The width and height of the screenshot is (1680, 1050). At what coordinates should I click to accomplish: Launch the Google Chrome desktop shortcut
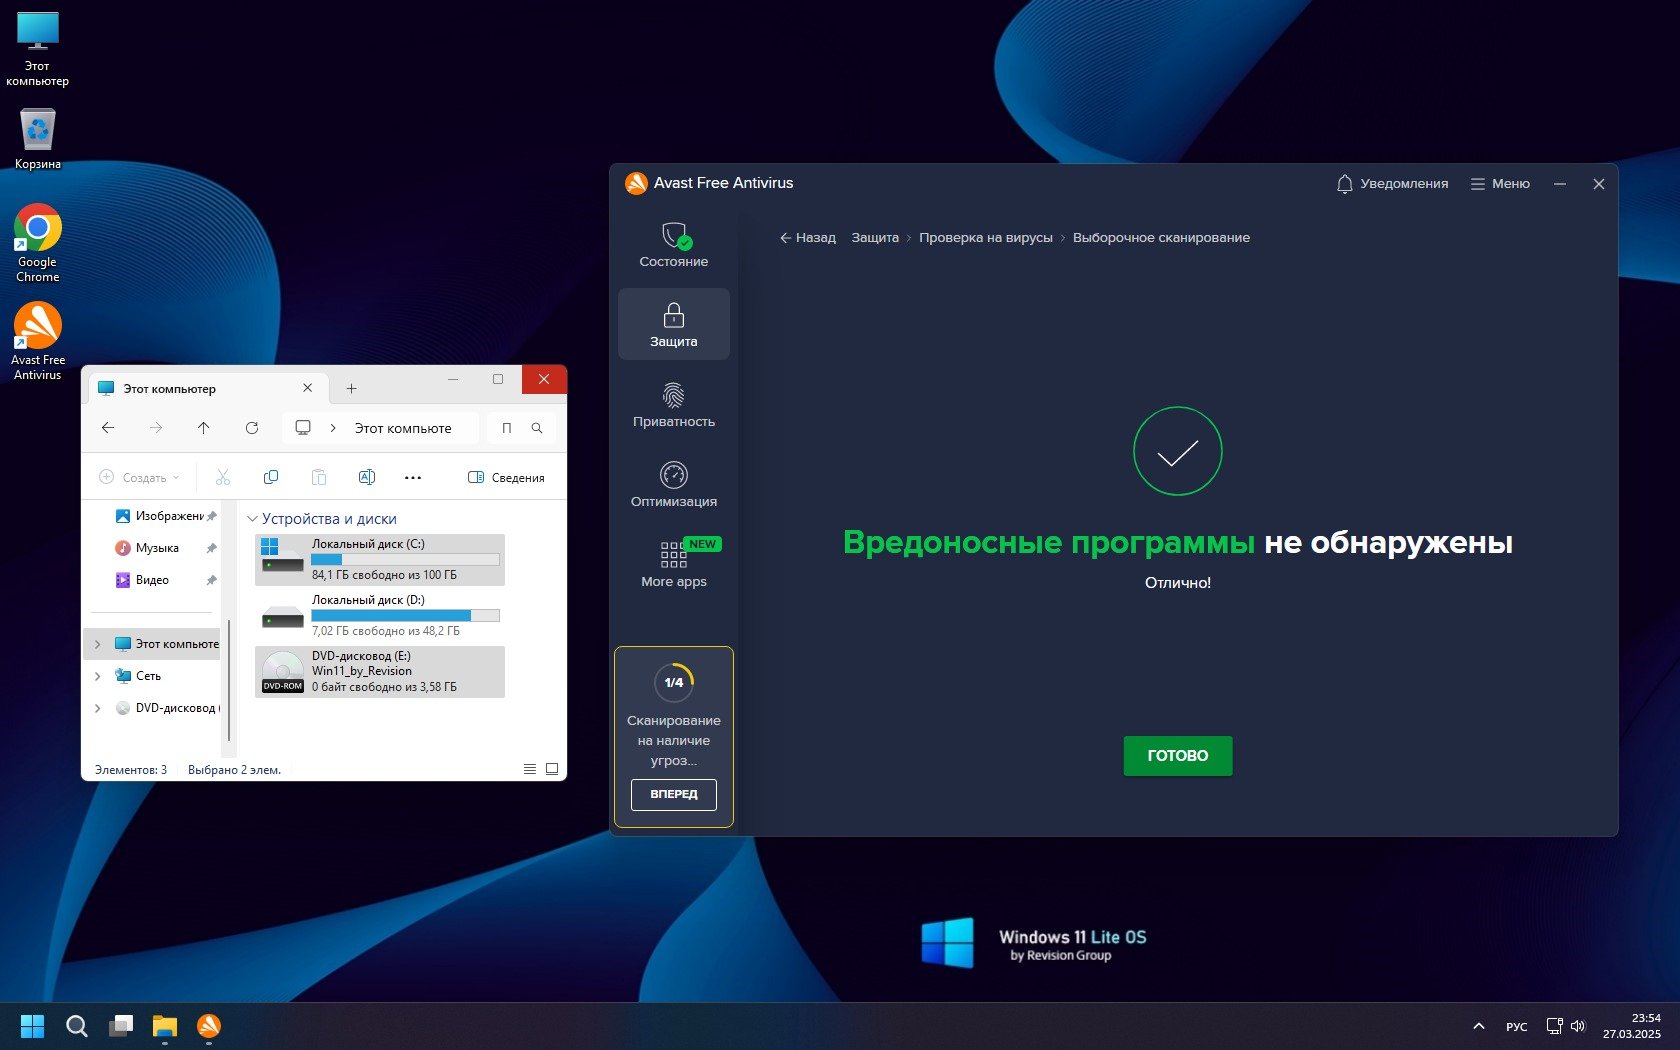point(38,244)
